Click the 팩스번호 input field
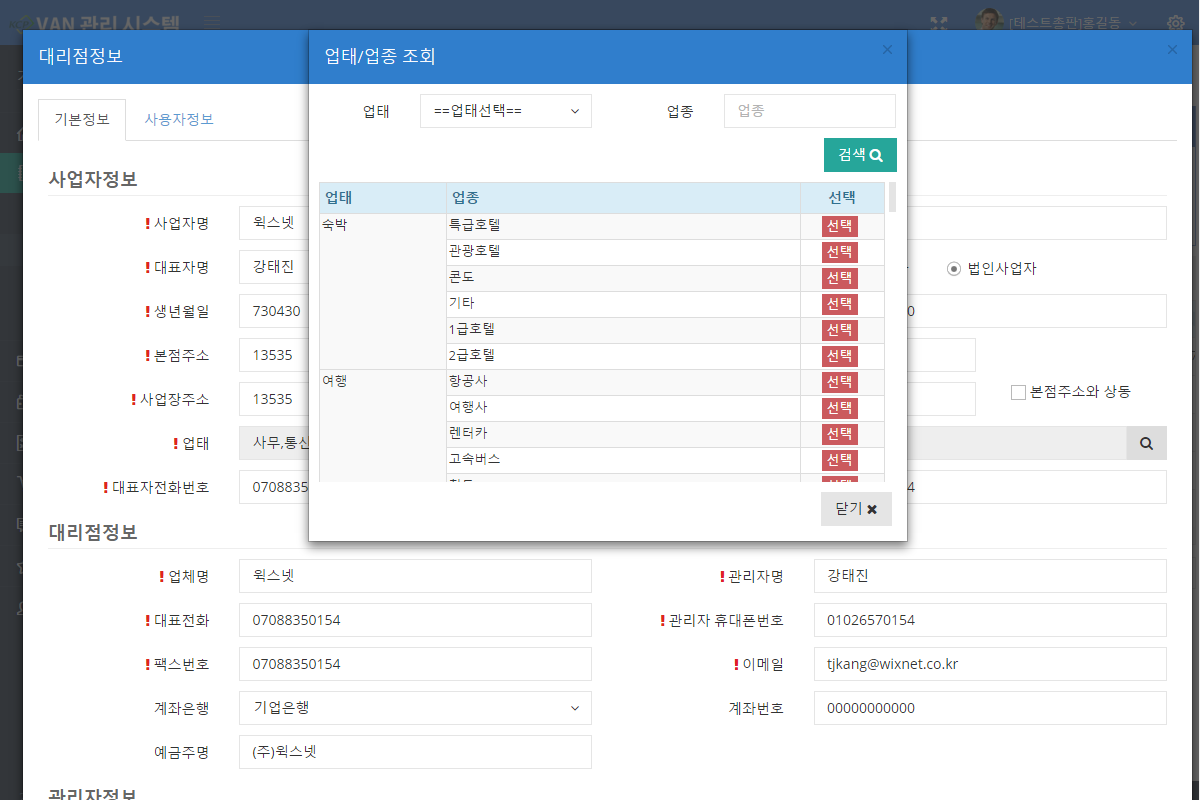Image resolution: width=1200 pixels, height=800 pixels. 415,664
